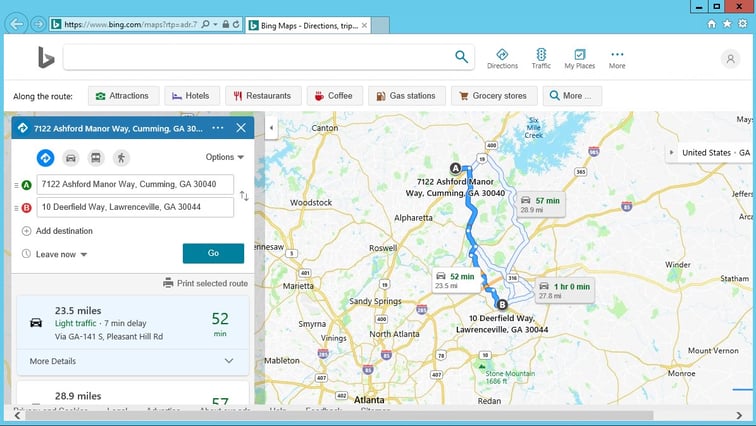Go forward using the browser forward arrow
756x426 pixels.
(x=38, y=24)
